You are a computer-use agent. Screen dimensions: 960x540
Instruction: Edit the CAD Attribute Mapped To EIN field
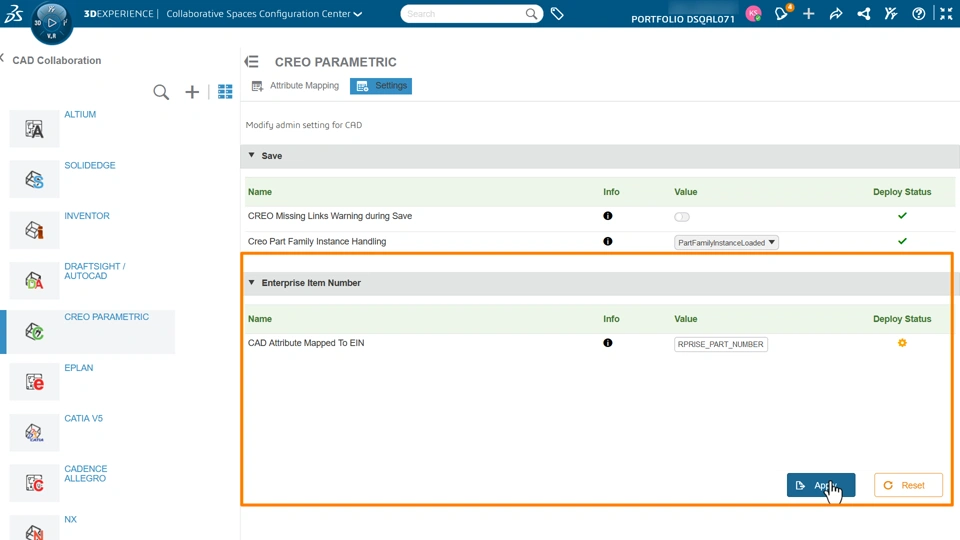(721, 344)
